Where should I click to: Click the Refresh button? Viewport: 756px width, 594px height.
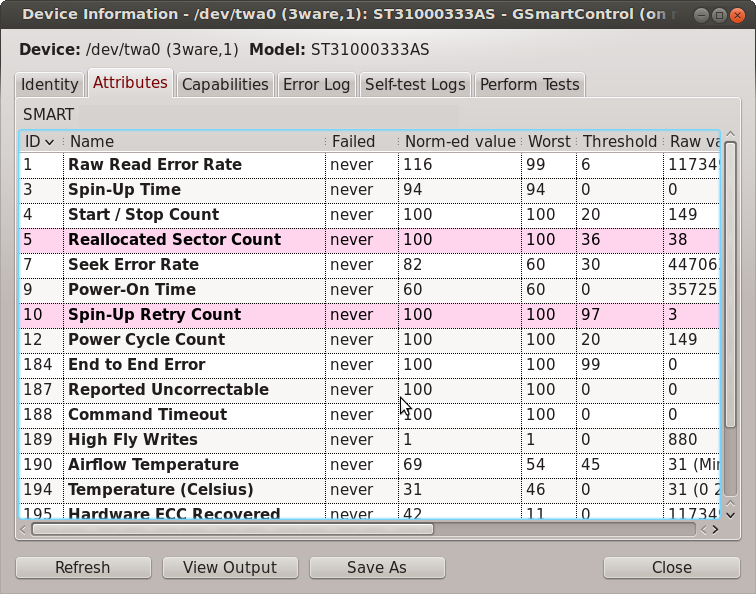[x=83, y=567]
